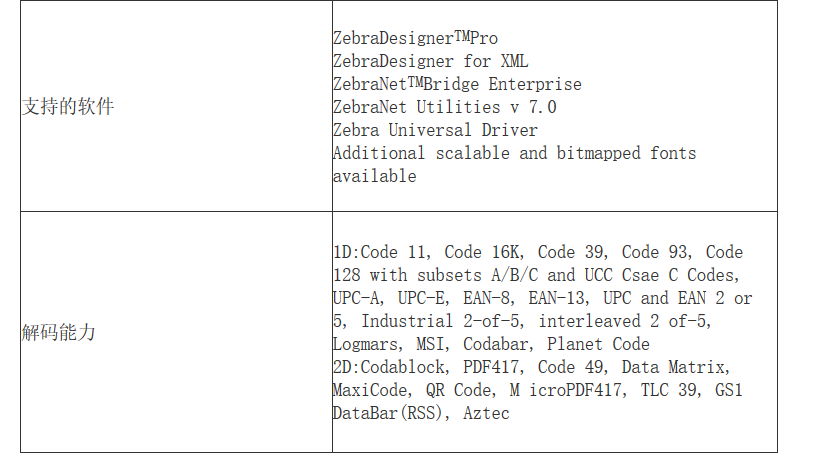Click EAN-13 in the barcode list
Image resolution: width=823 pixels, height=458 pixels.
559,298
